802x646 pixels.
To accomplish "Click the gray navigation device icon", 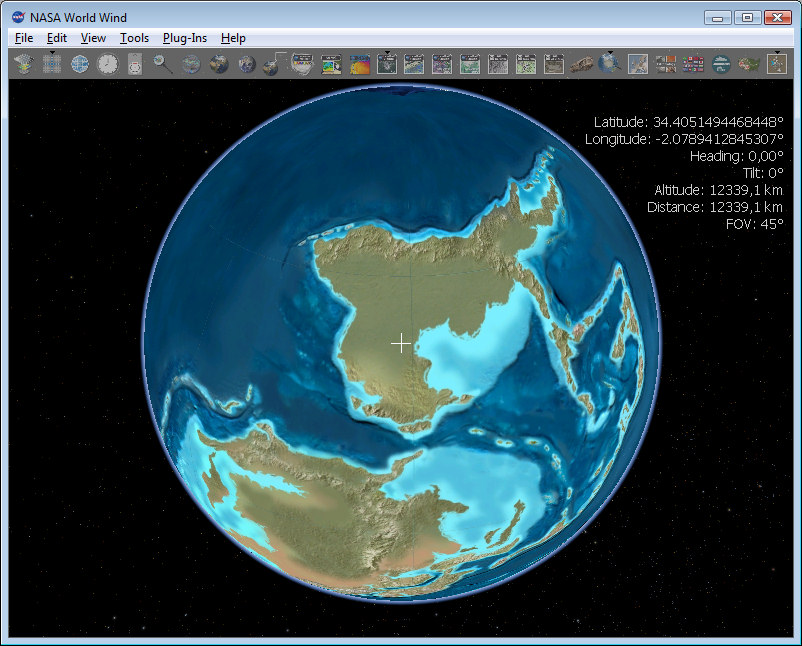I will click(135, 64).
